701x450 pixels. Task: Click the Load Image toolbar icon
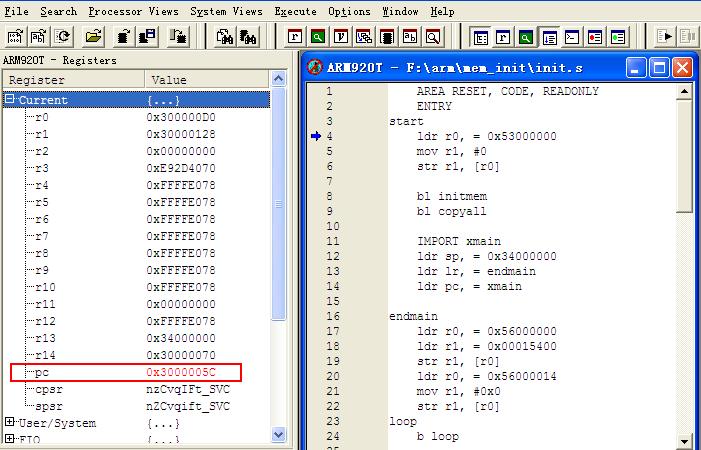point(15,37)
